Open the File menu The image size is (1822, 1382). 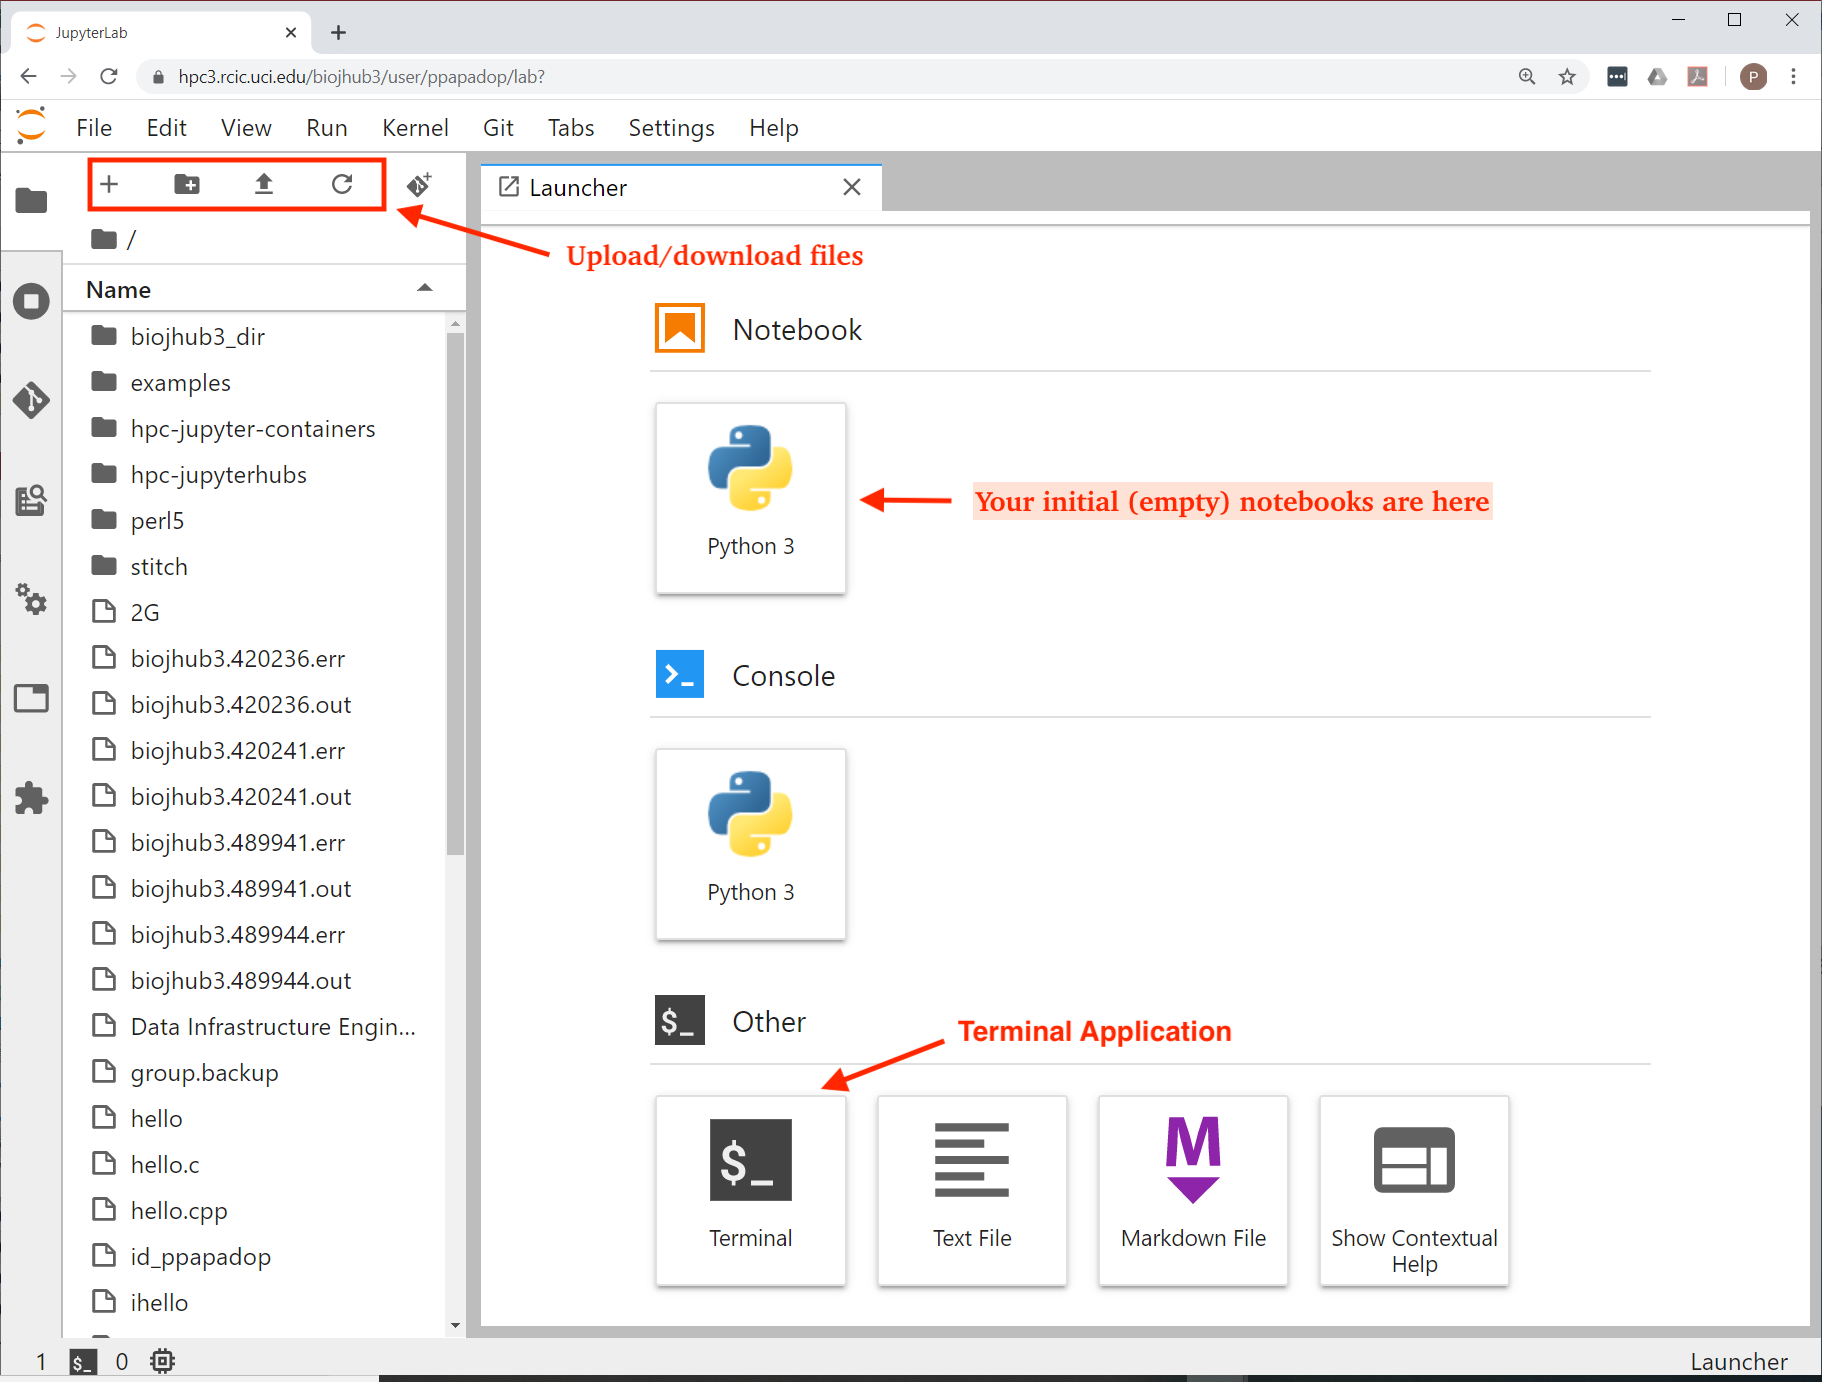94,128
